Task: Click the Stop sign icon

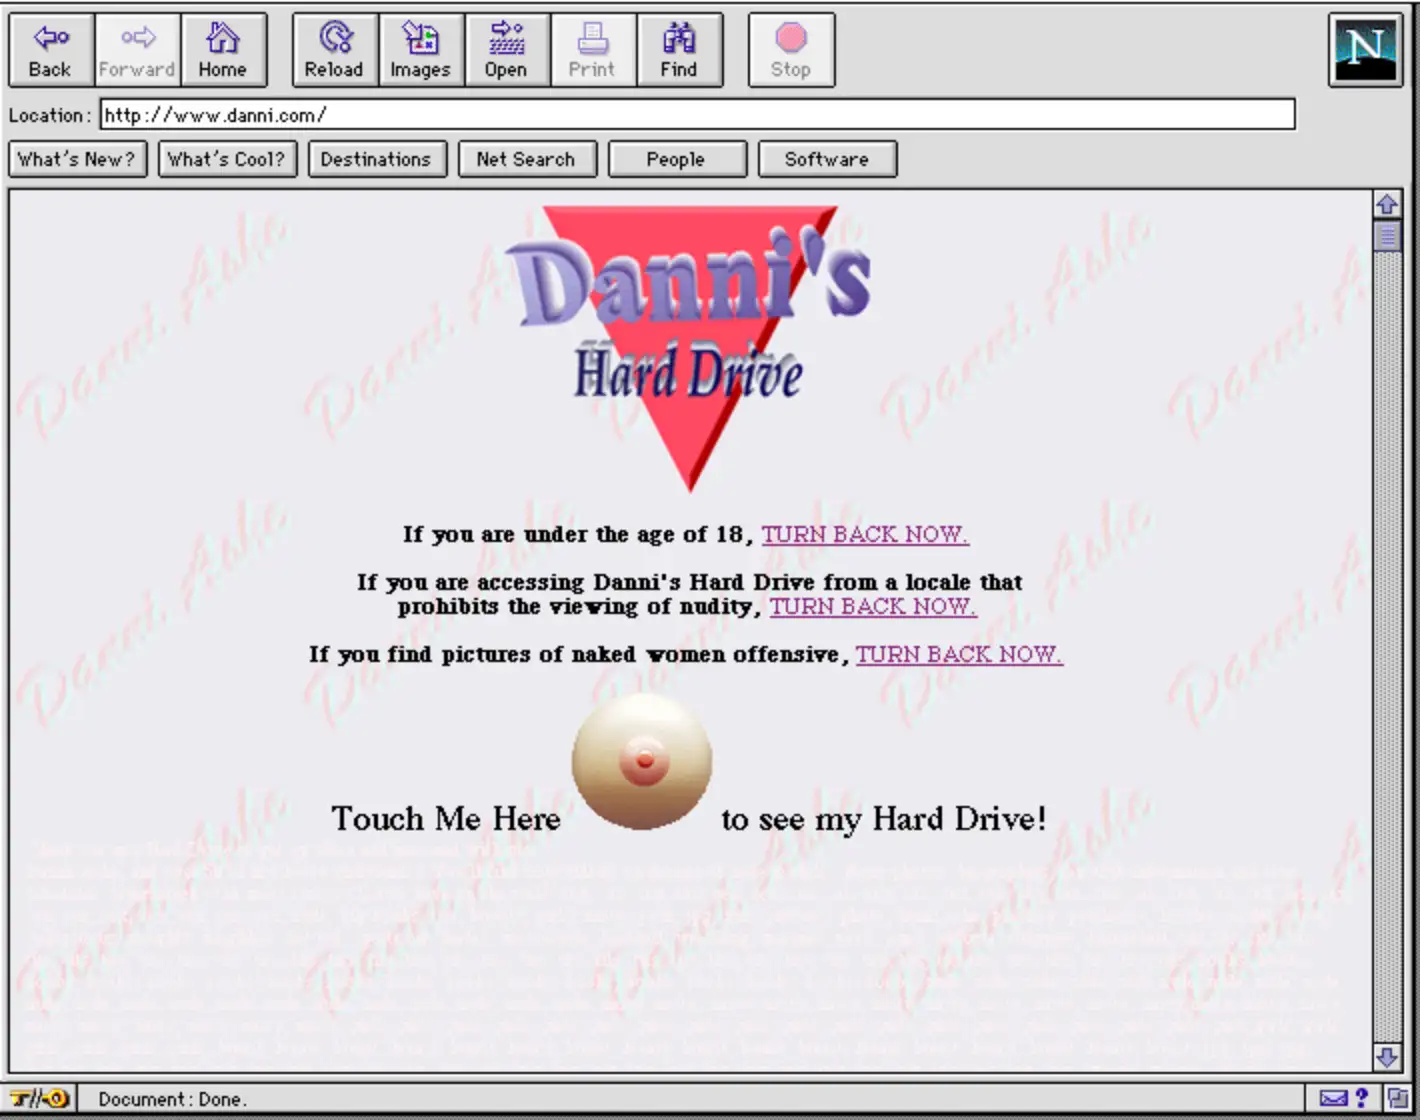Action: (x=790, y=48)
